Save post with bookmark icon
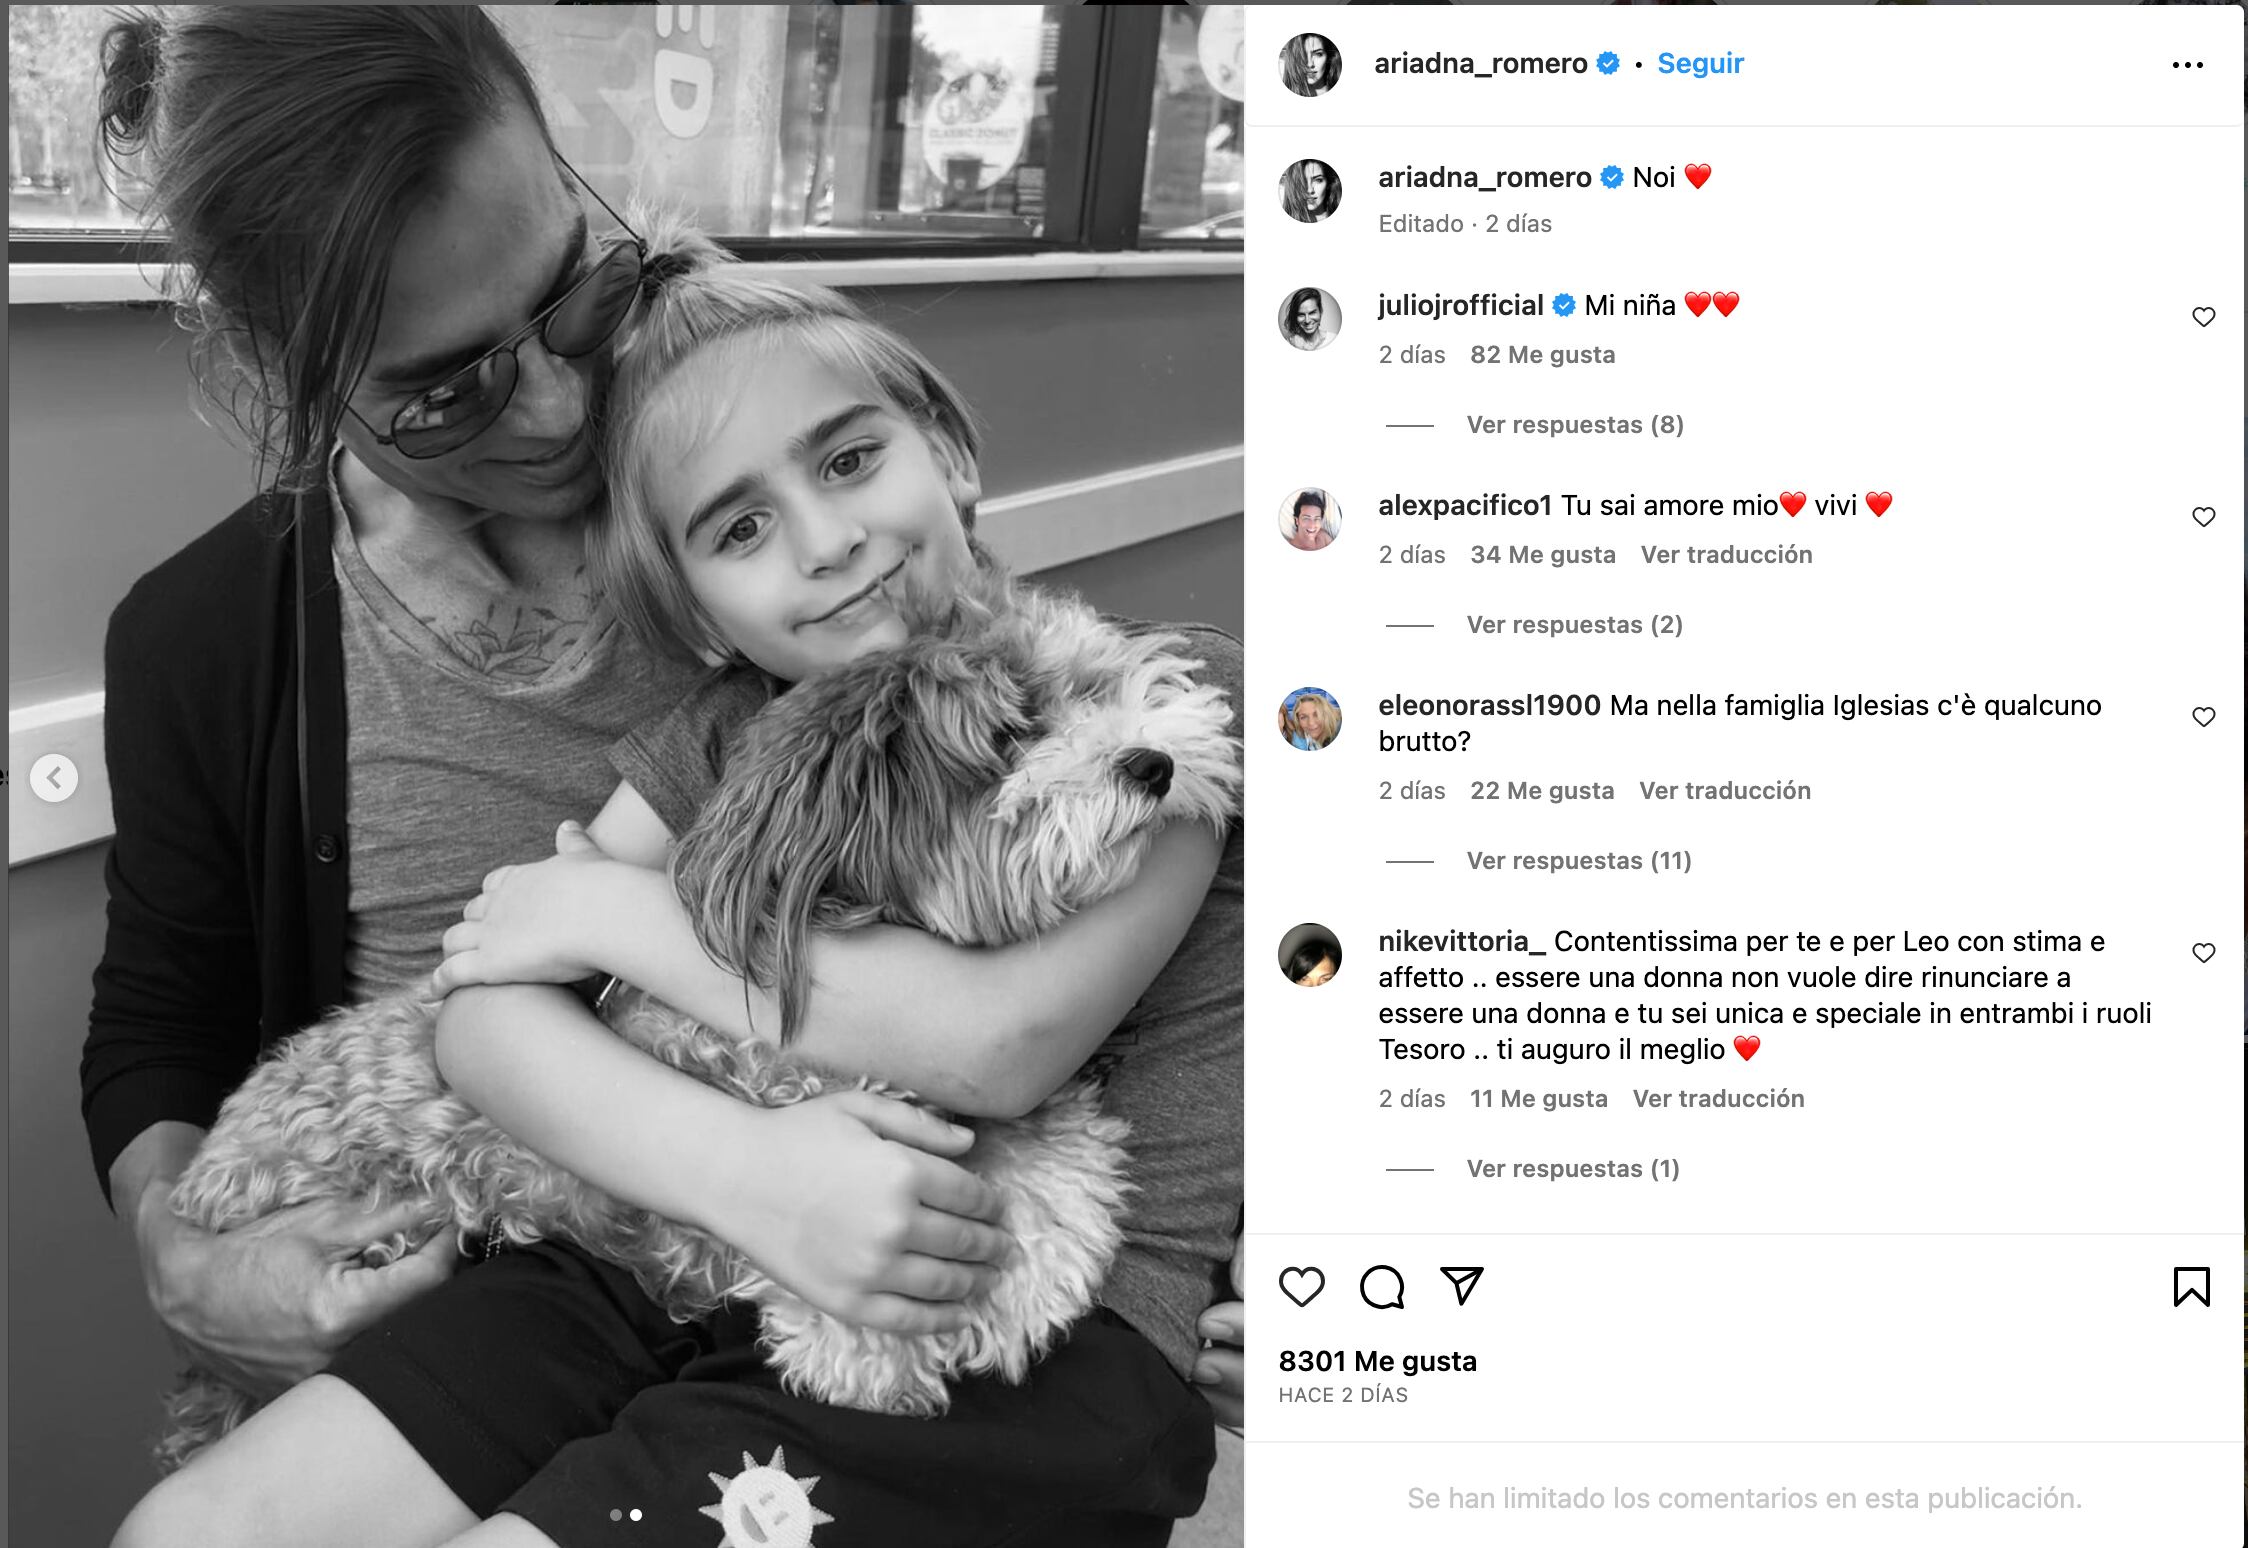Image resolution: width=2248 pixels, height=1548 pixels. click(x=2191, y=1287)
